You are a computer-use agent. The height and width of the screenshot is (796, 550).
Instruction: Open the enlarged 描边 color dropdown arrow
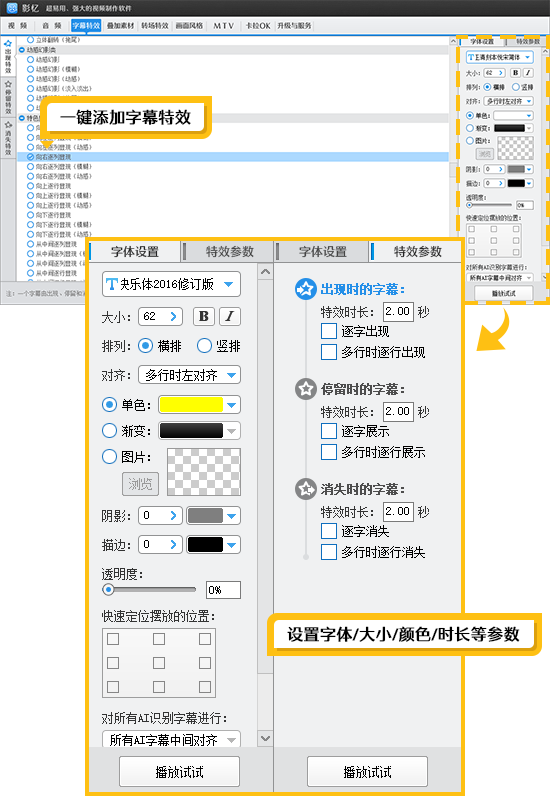coord(232,545)
